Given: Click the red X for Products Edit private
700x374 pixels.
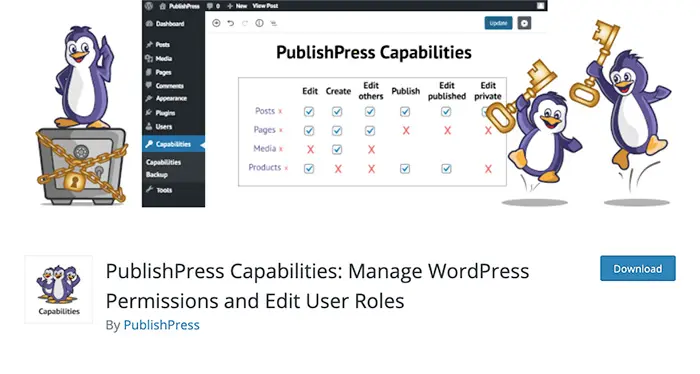Looking at the screenshot, I should pyautogui.click(x=488, y=169).
